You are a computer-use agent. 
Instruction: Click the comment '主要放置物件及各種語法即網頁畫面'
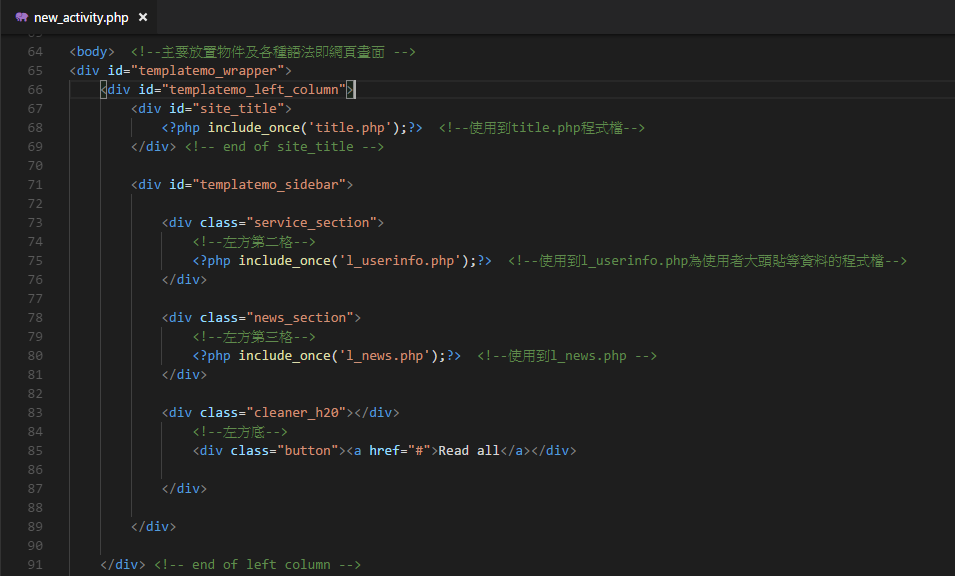click(x=273, y=52)
